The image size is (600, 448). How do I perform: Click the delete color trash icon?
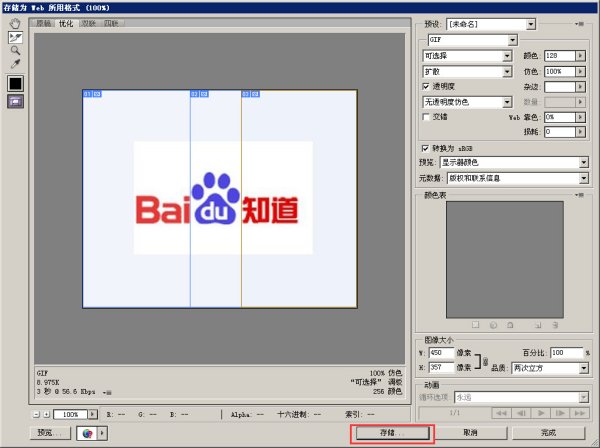click(555, 325)
